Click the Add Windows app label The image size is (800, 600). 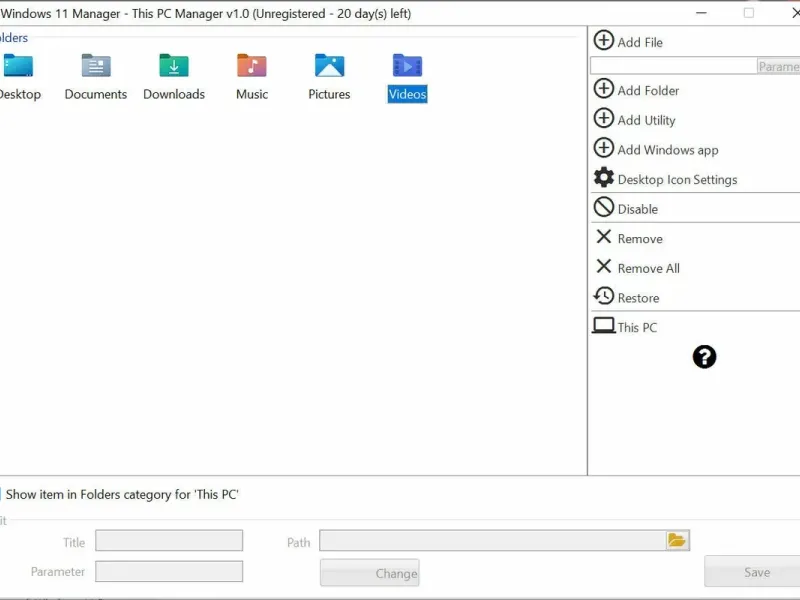point(668,150)
